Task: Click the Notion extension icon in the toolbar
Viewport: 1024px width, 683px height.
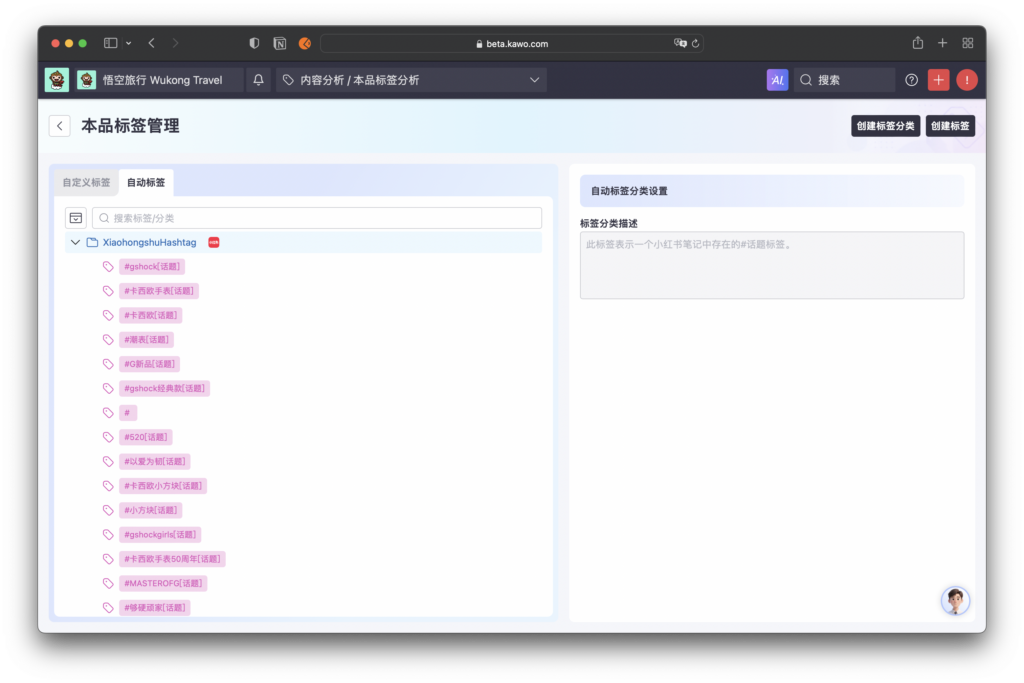Action: click(x=280, y=44)
